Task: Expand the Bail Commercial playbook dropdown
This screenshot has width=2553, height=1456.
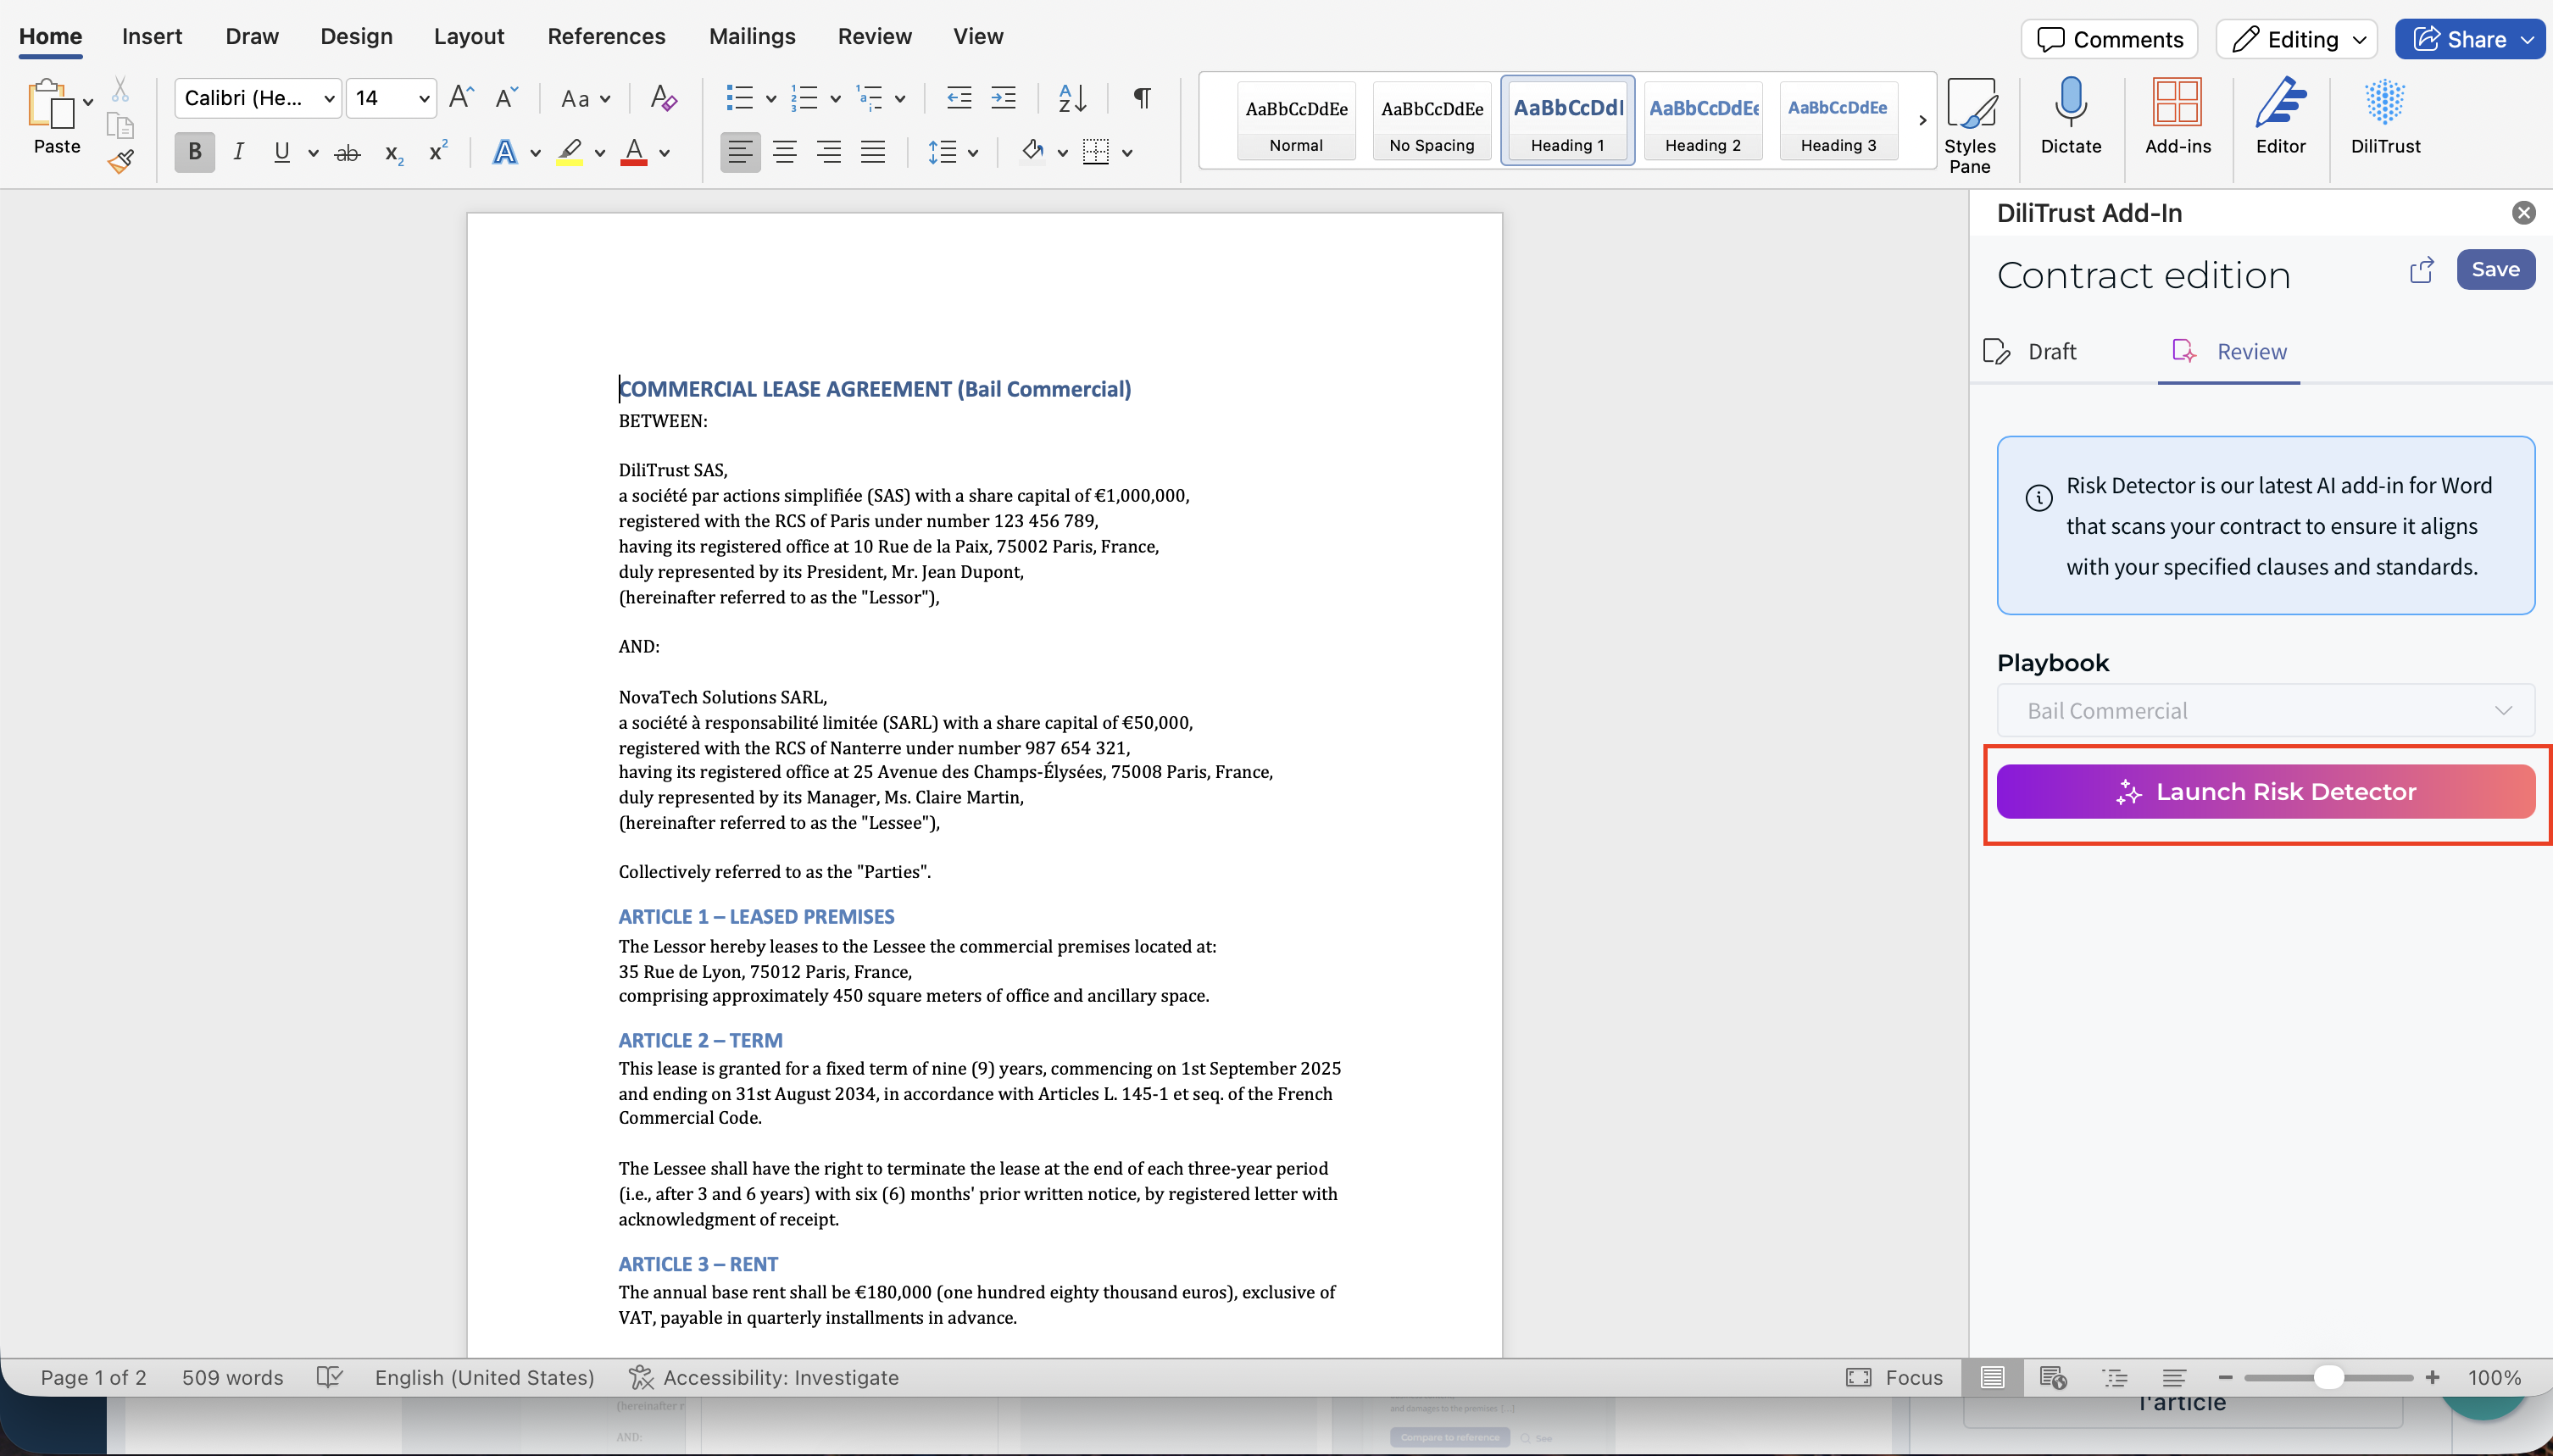Action: 2265,711
